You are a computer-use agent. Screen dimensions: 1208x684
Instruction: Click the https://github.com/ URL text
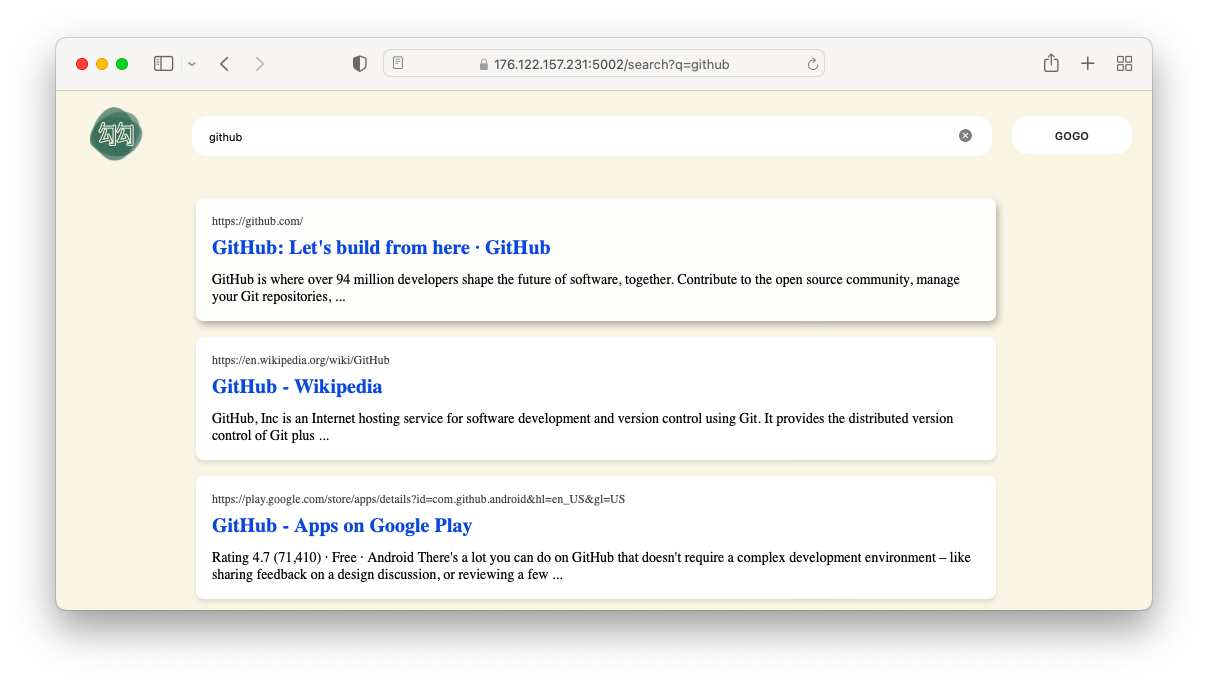click(257, 221)
